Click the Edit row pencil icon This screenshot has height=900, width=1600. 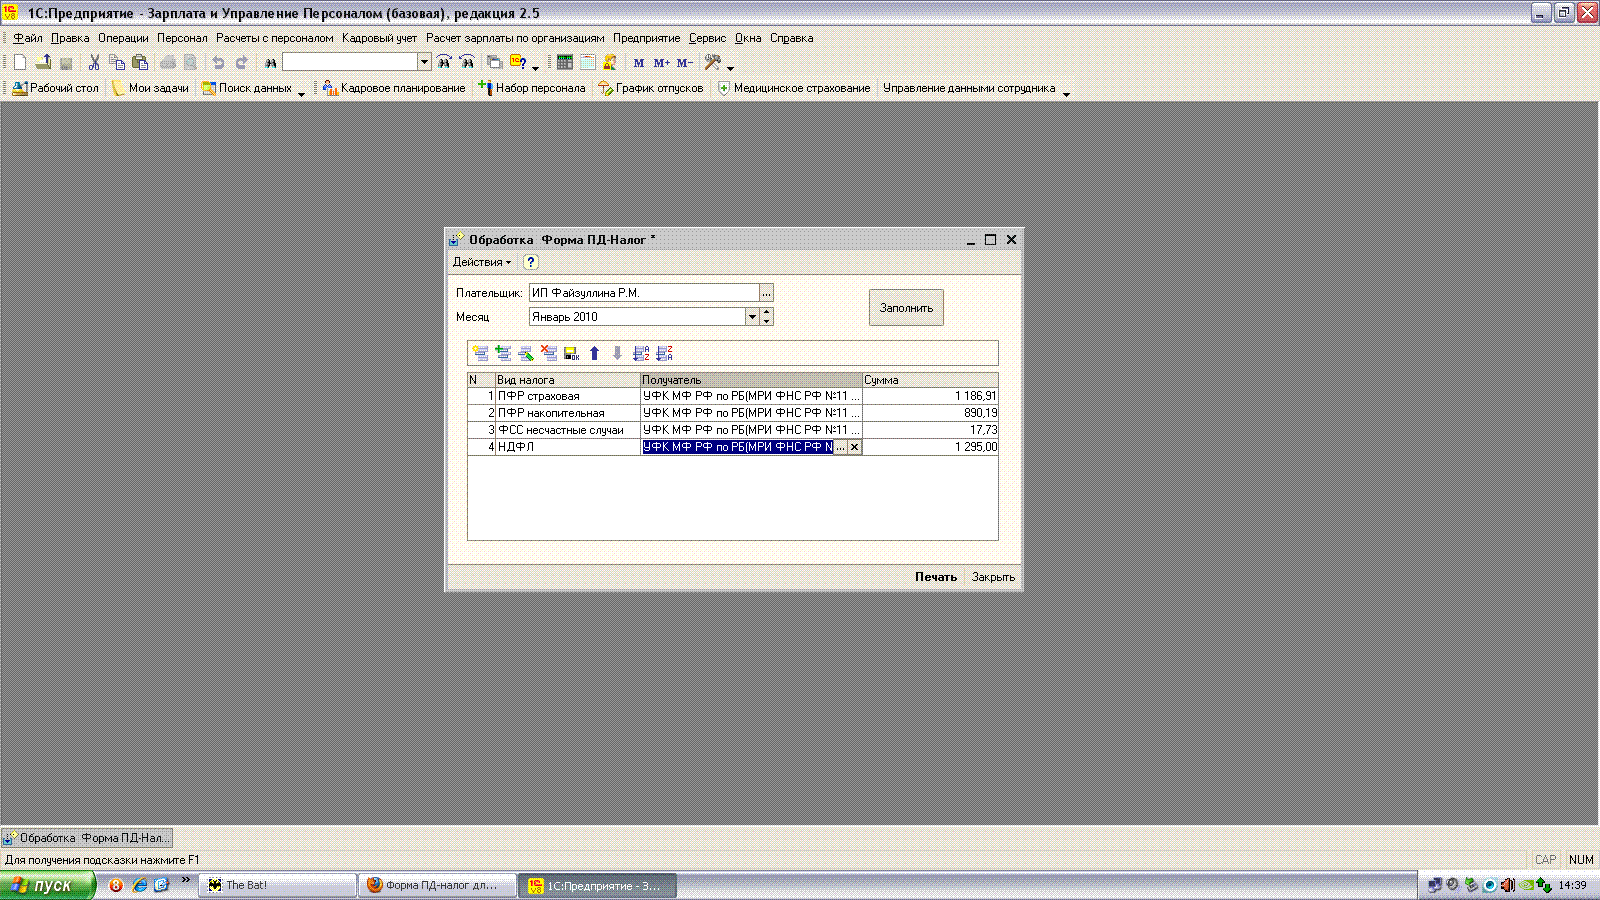[x=526, y=353]
